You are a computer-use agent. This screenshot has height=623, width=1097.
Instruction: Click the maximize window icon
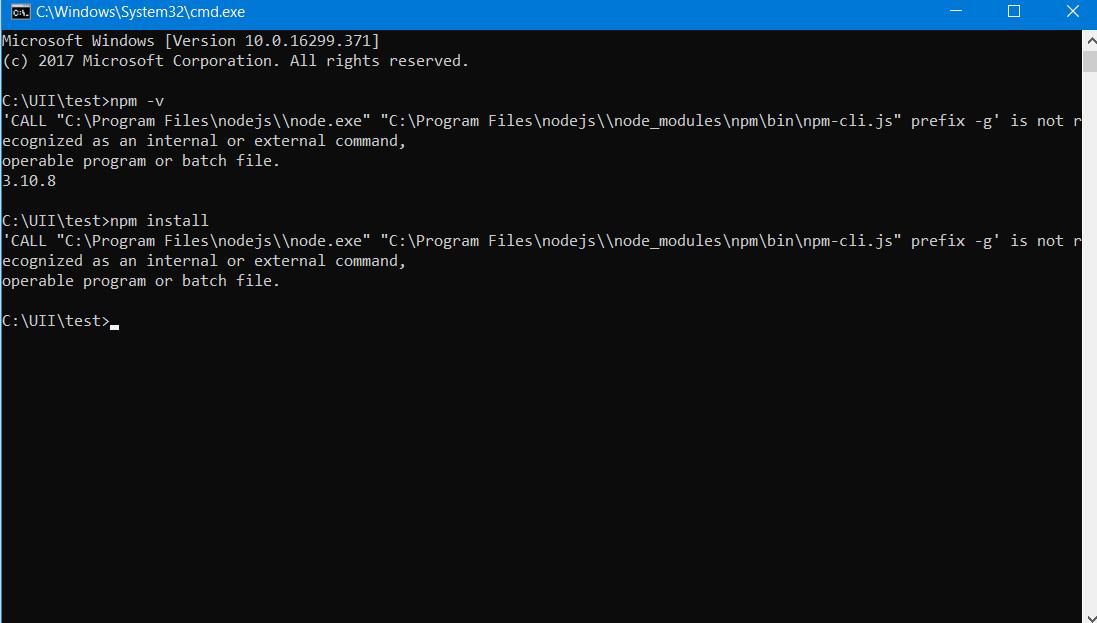(x=1014, y=11)
